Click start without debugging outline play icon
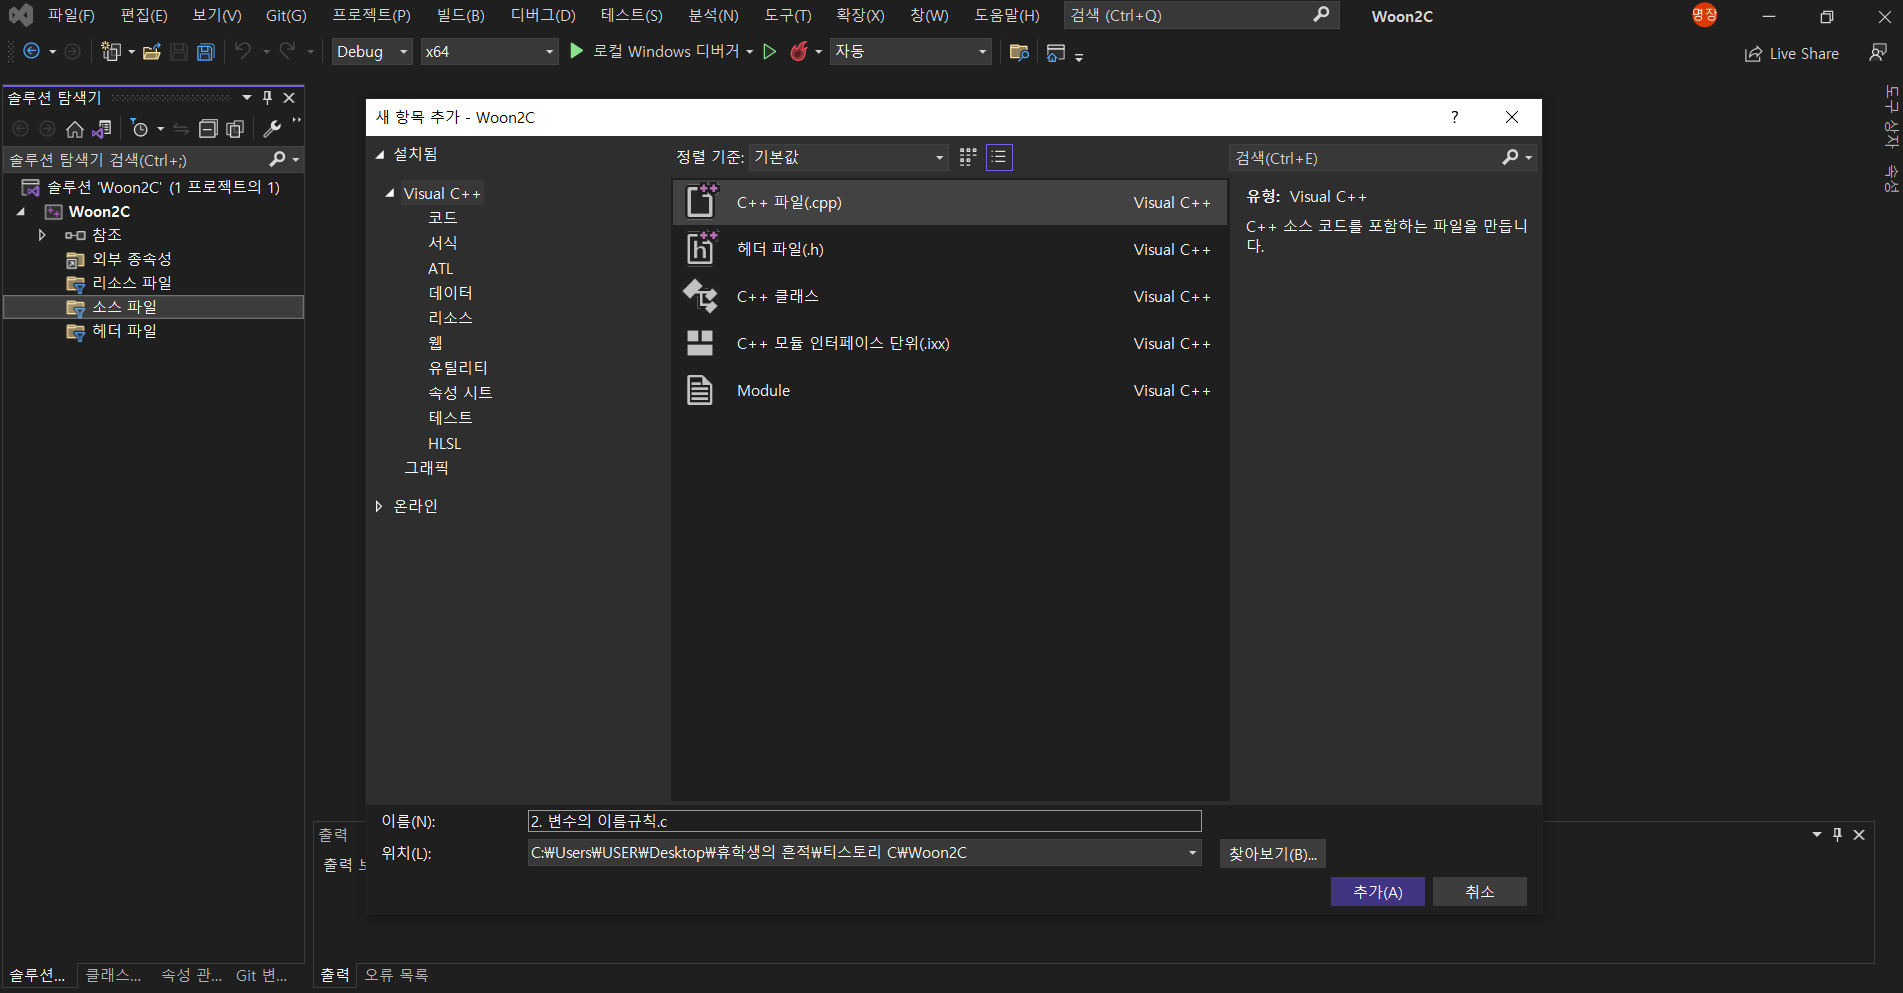Image resolution: width=1903 pixels, height=993 pixels. pos(769,52)
